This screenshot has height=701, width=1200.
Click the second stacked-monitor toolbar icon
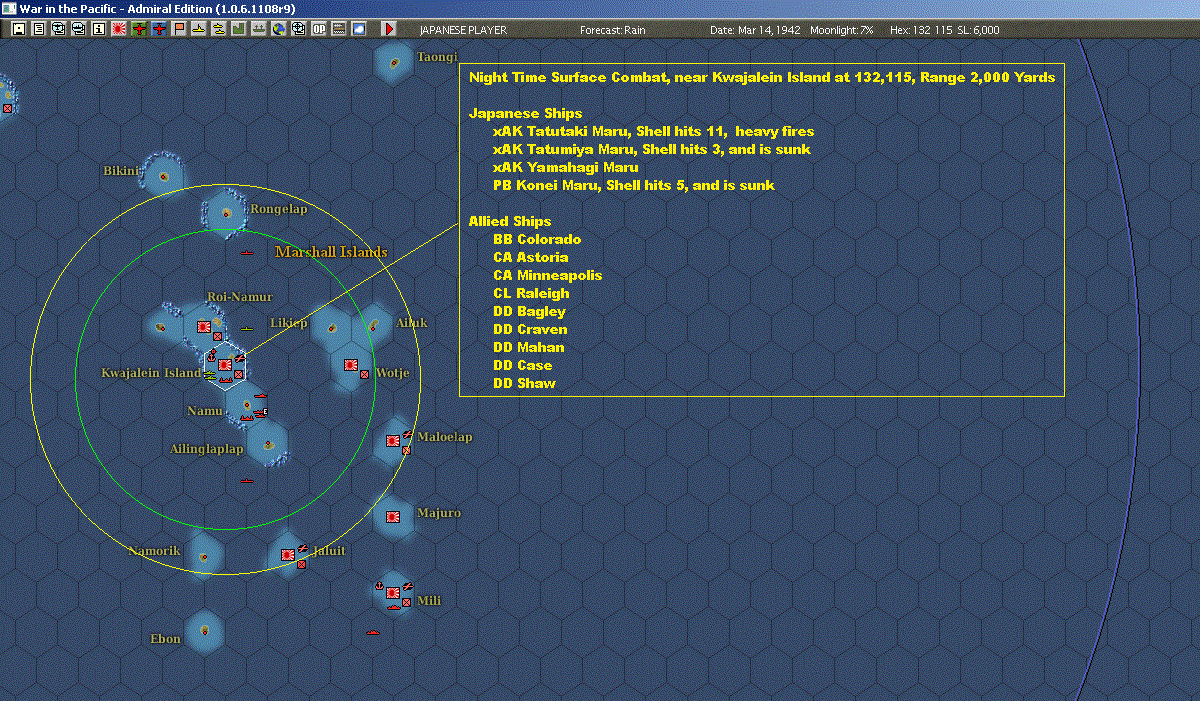(x=79, y=29)
